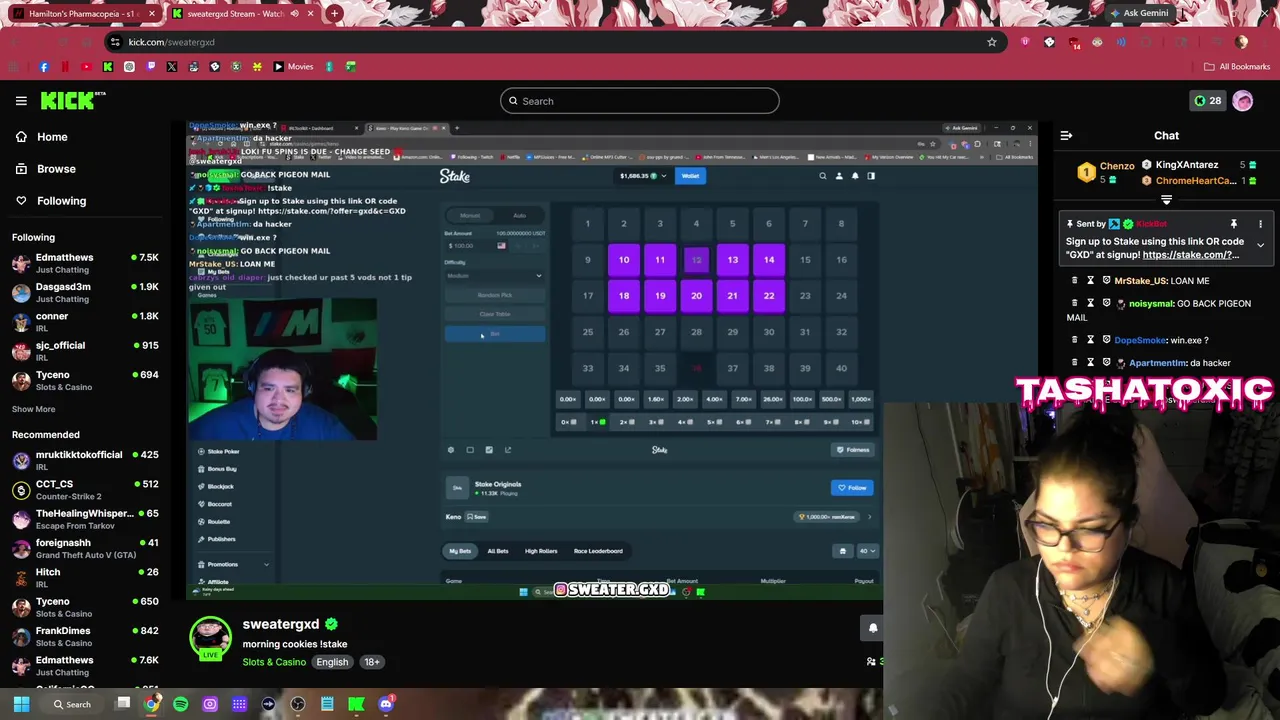Click the Ask Gemini button
Image resolution: width=1280 pixels, height=720 pixels.
1140,13
